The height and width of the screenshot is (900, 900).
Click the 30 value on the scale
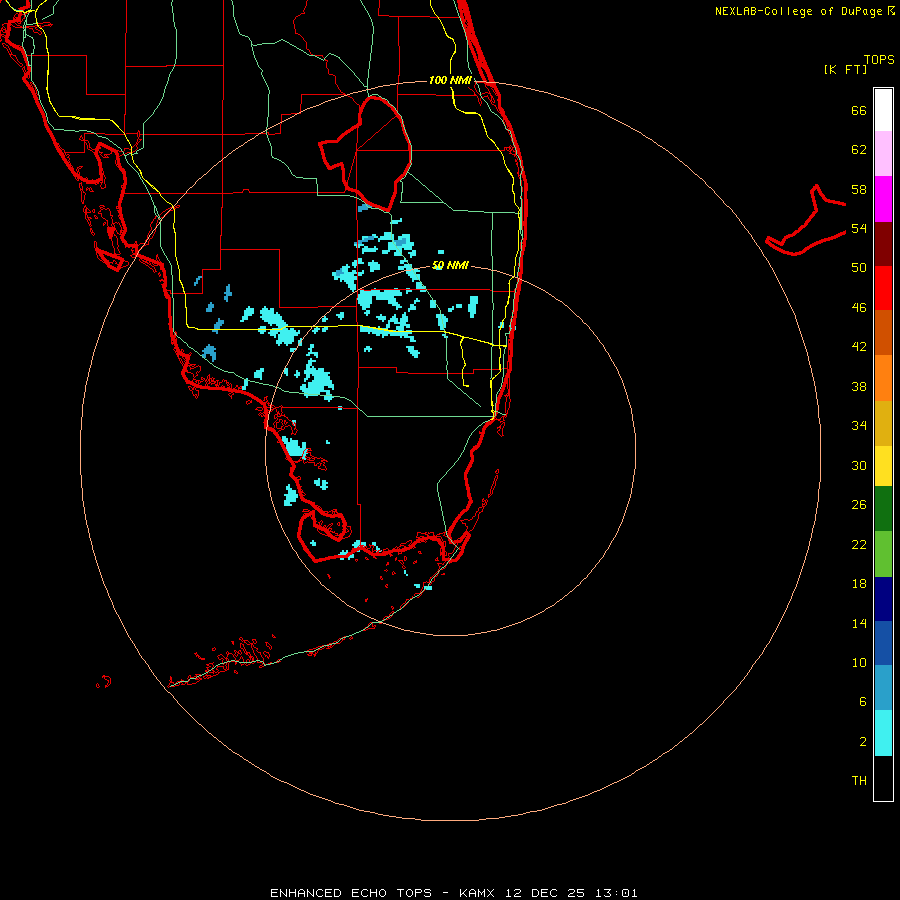coord(859,465)
